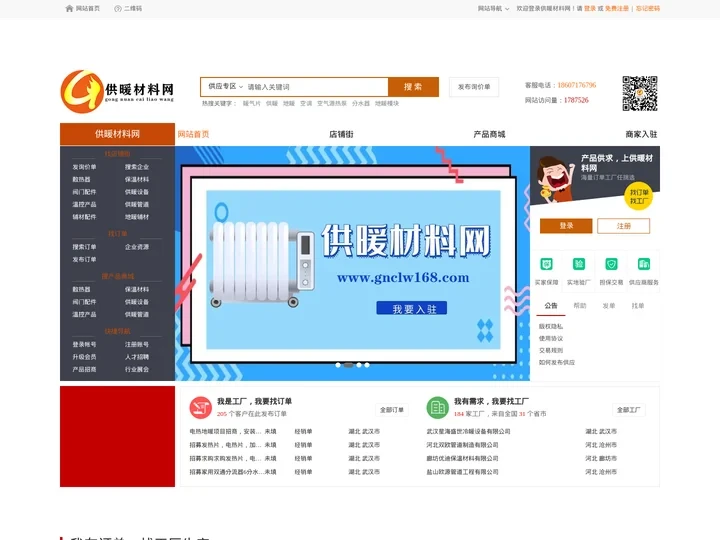Open 企业资源 in the sidebar
720x540 pixels.
click(x=137, y=247)
